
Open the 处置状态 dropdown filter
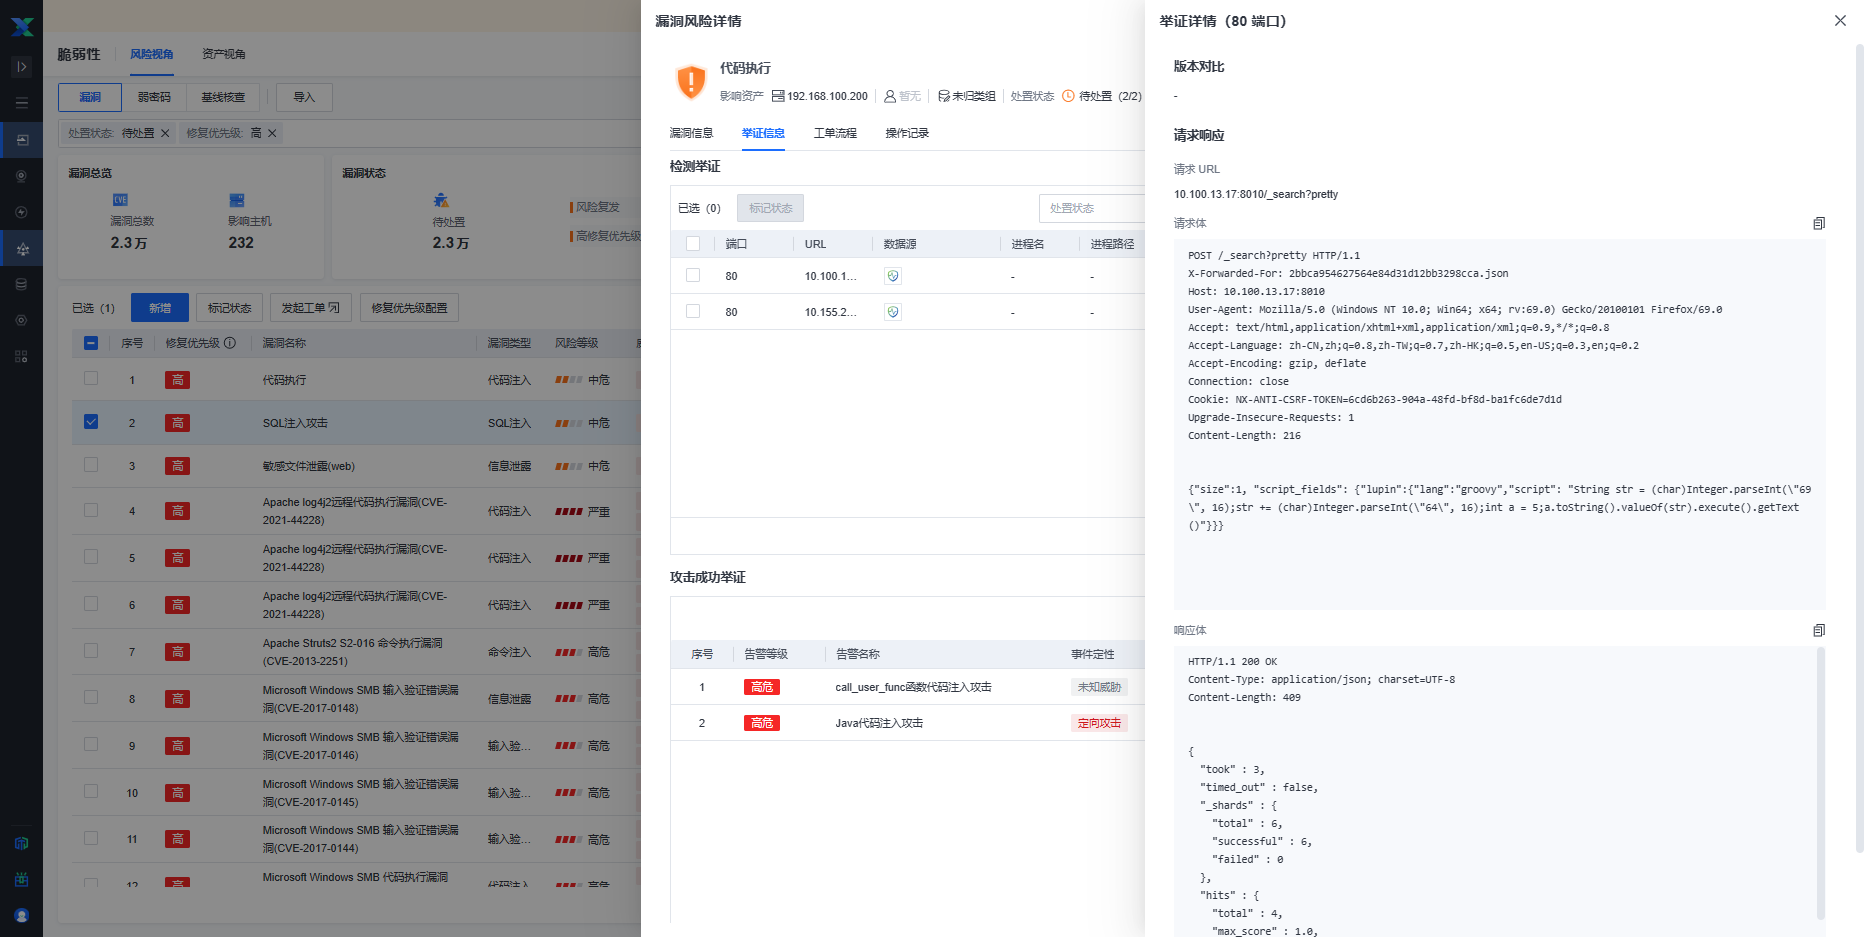(x=1093, y=208)
